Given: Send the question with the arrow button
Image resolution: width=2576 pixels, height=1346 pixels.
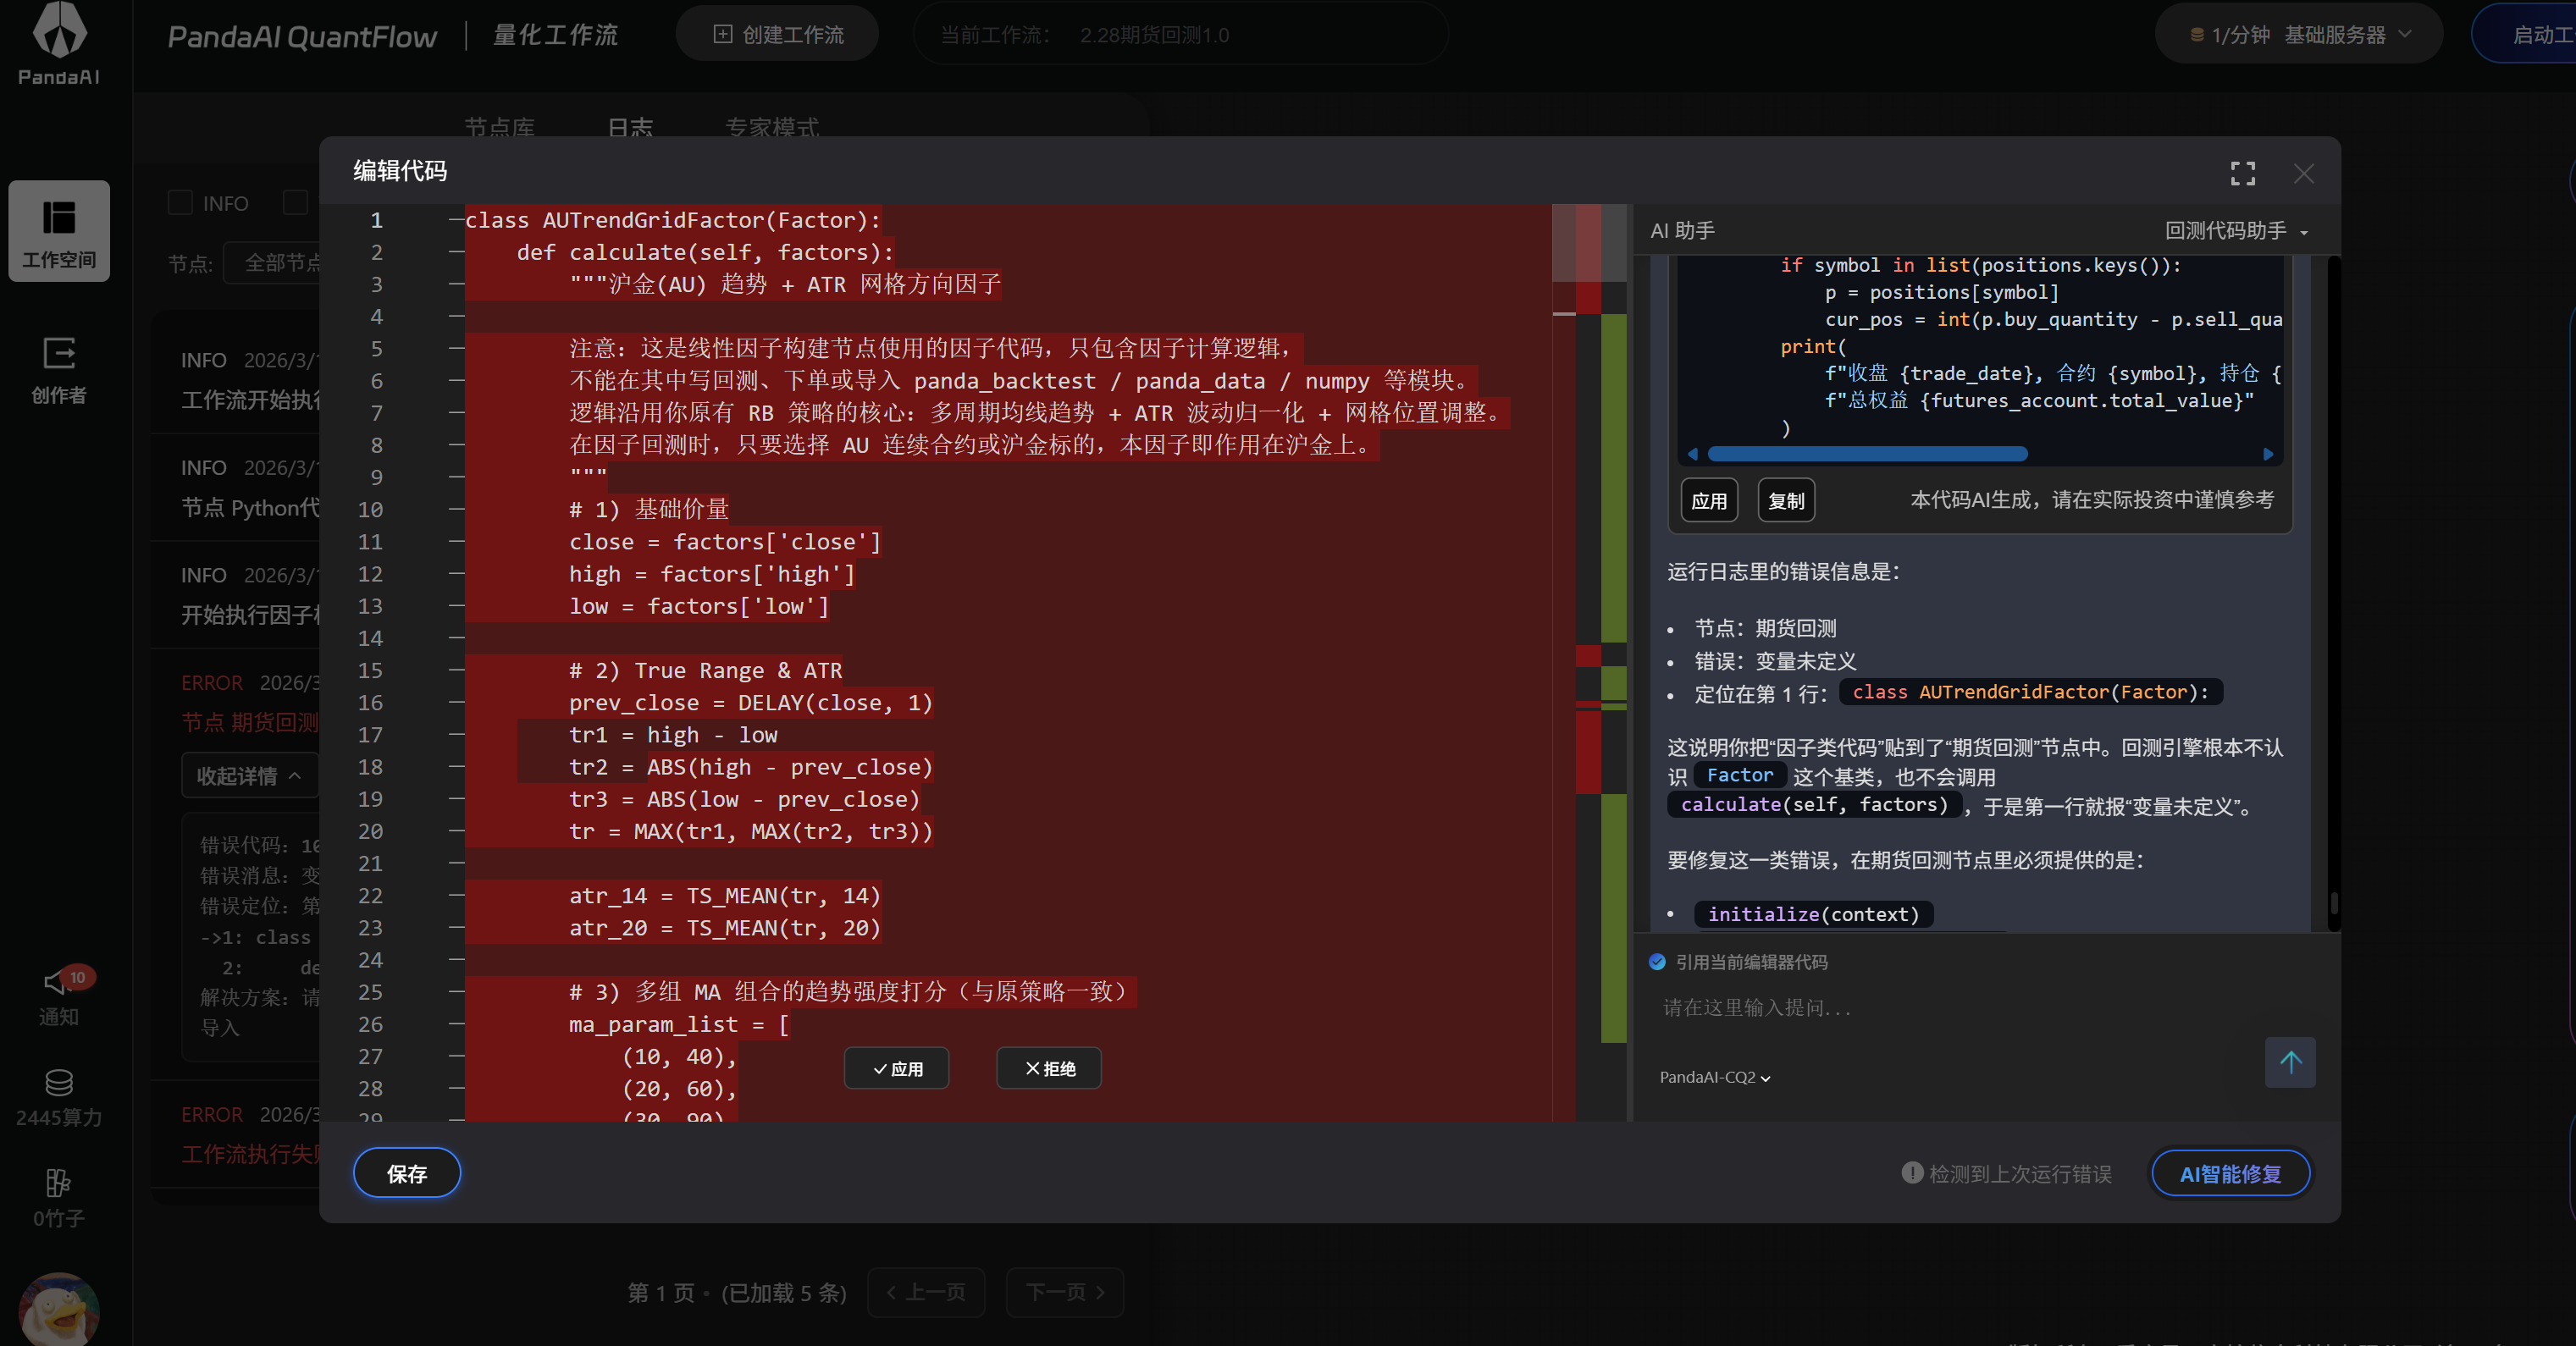Looking at the screenshot, I should (x=2290, y=1062).
